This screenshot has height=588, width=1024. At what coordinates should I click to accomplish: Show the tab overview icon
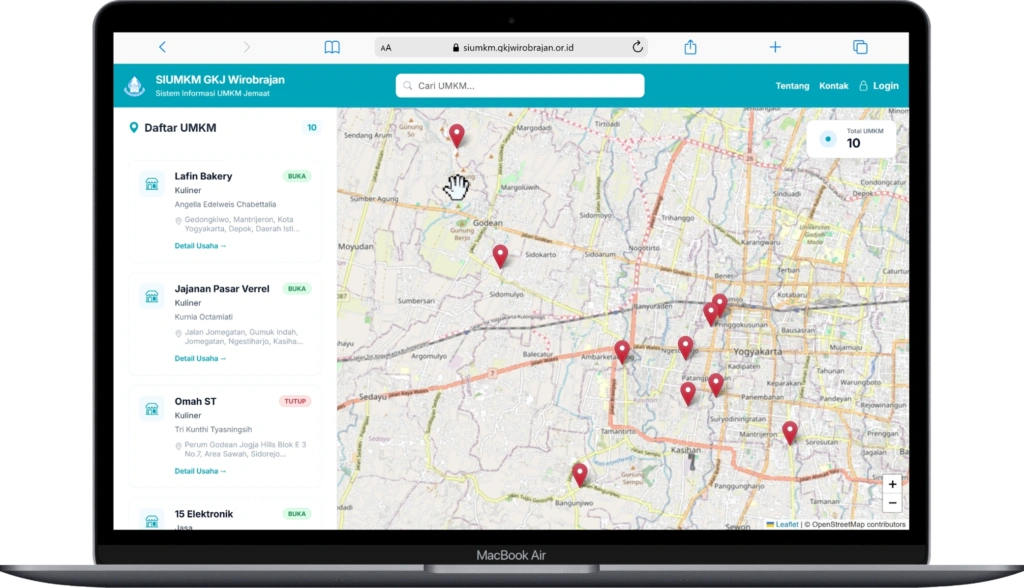tap(860, 47)
